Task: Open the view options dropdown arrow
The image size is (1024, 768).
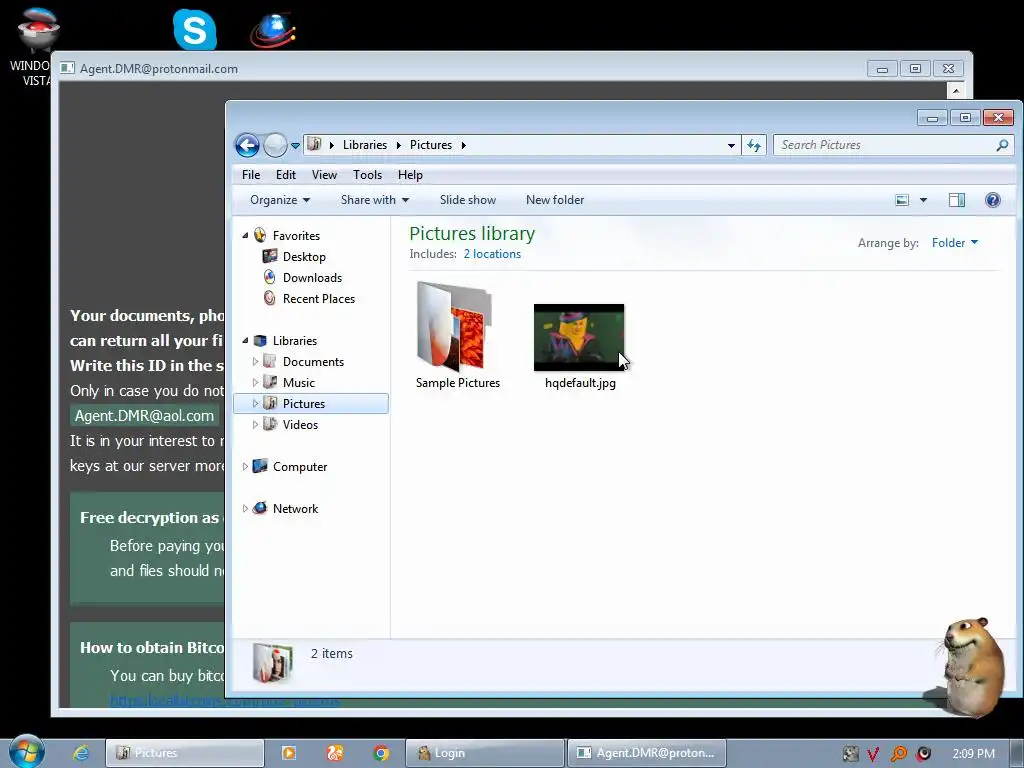Action: tap(923, 200)
